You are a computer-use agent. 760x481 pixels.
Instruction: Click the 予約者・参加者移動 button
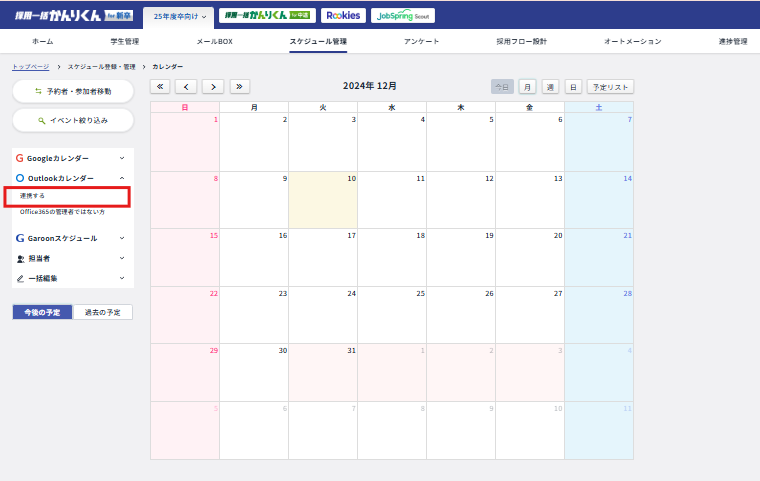coord(73,91)
